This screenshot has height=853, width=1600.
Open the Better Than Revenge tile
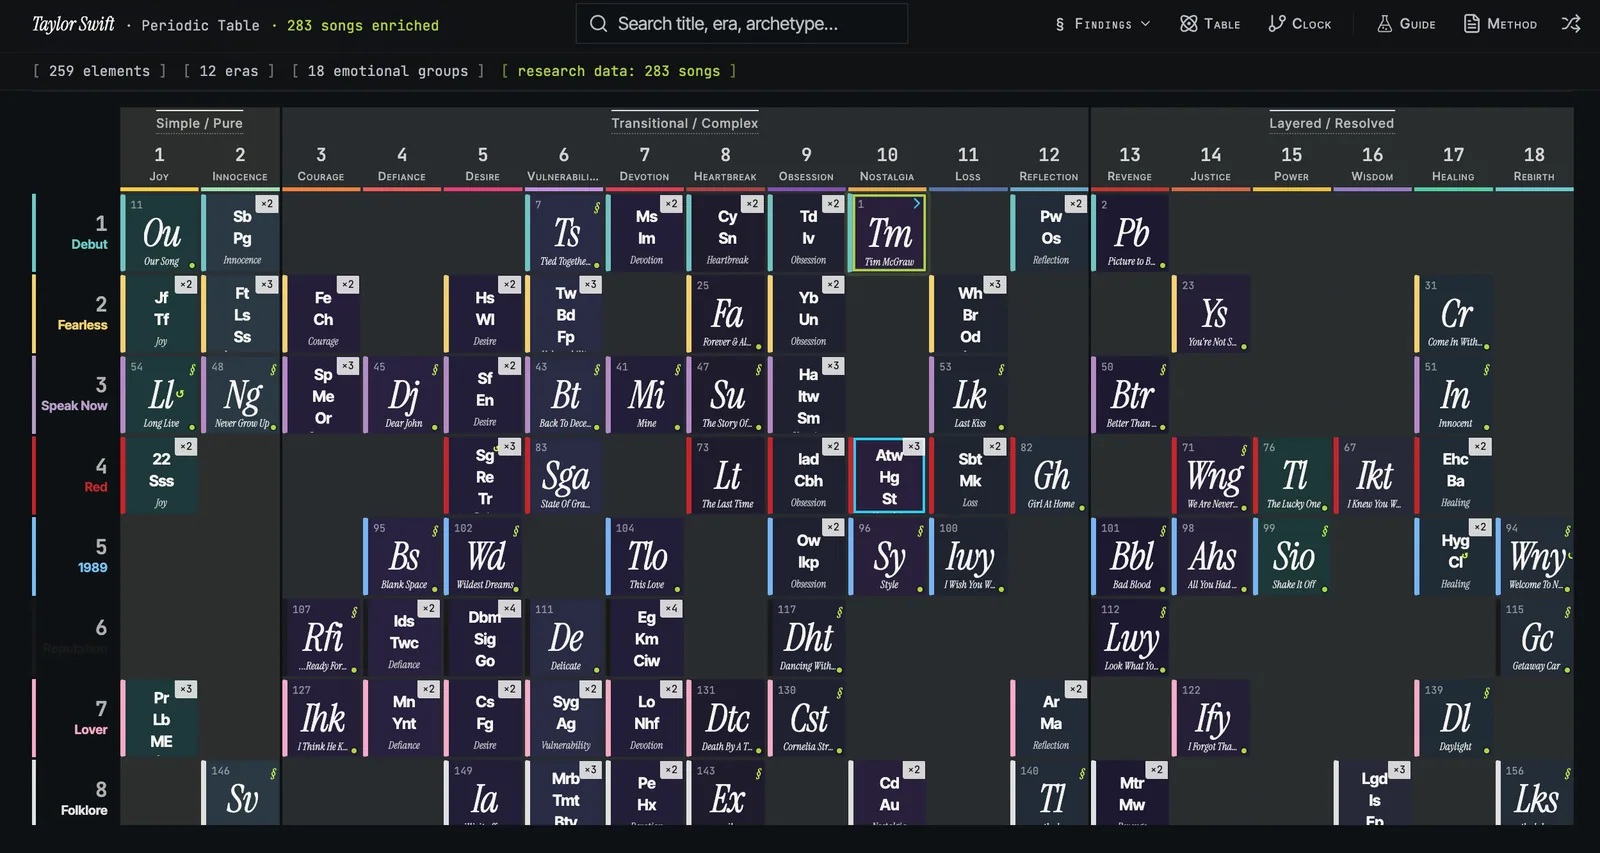pos(1131,395)
